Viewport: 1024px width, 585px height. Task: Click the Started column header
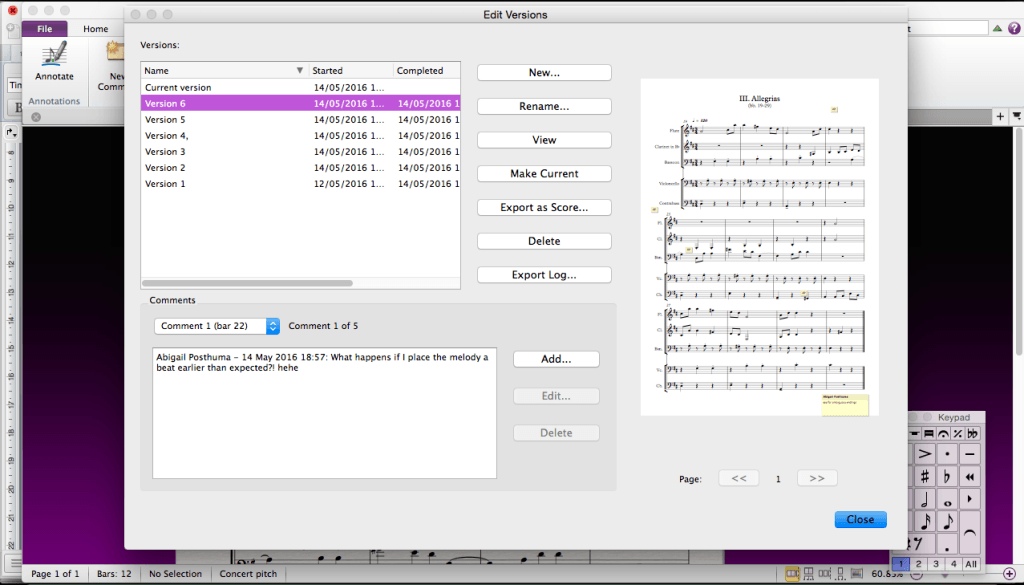click(x=351, y=71)
